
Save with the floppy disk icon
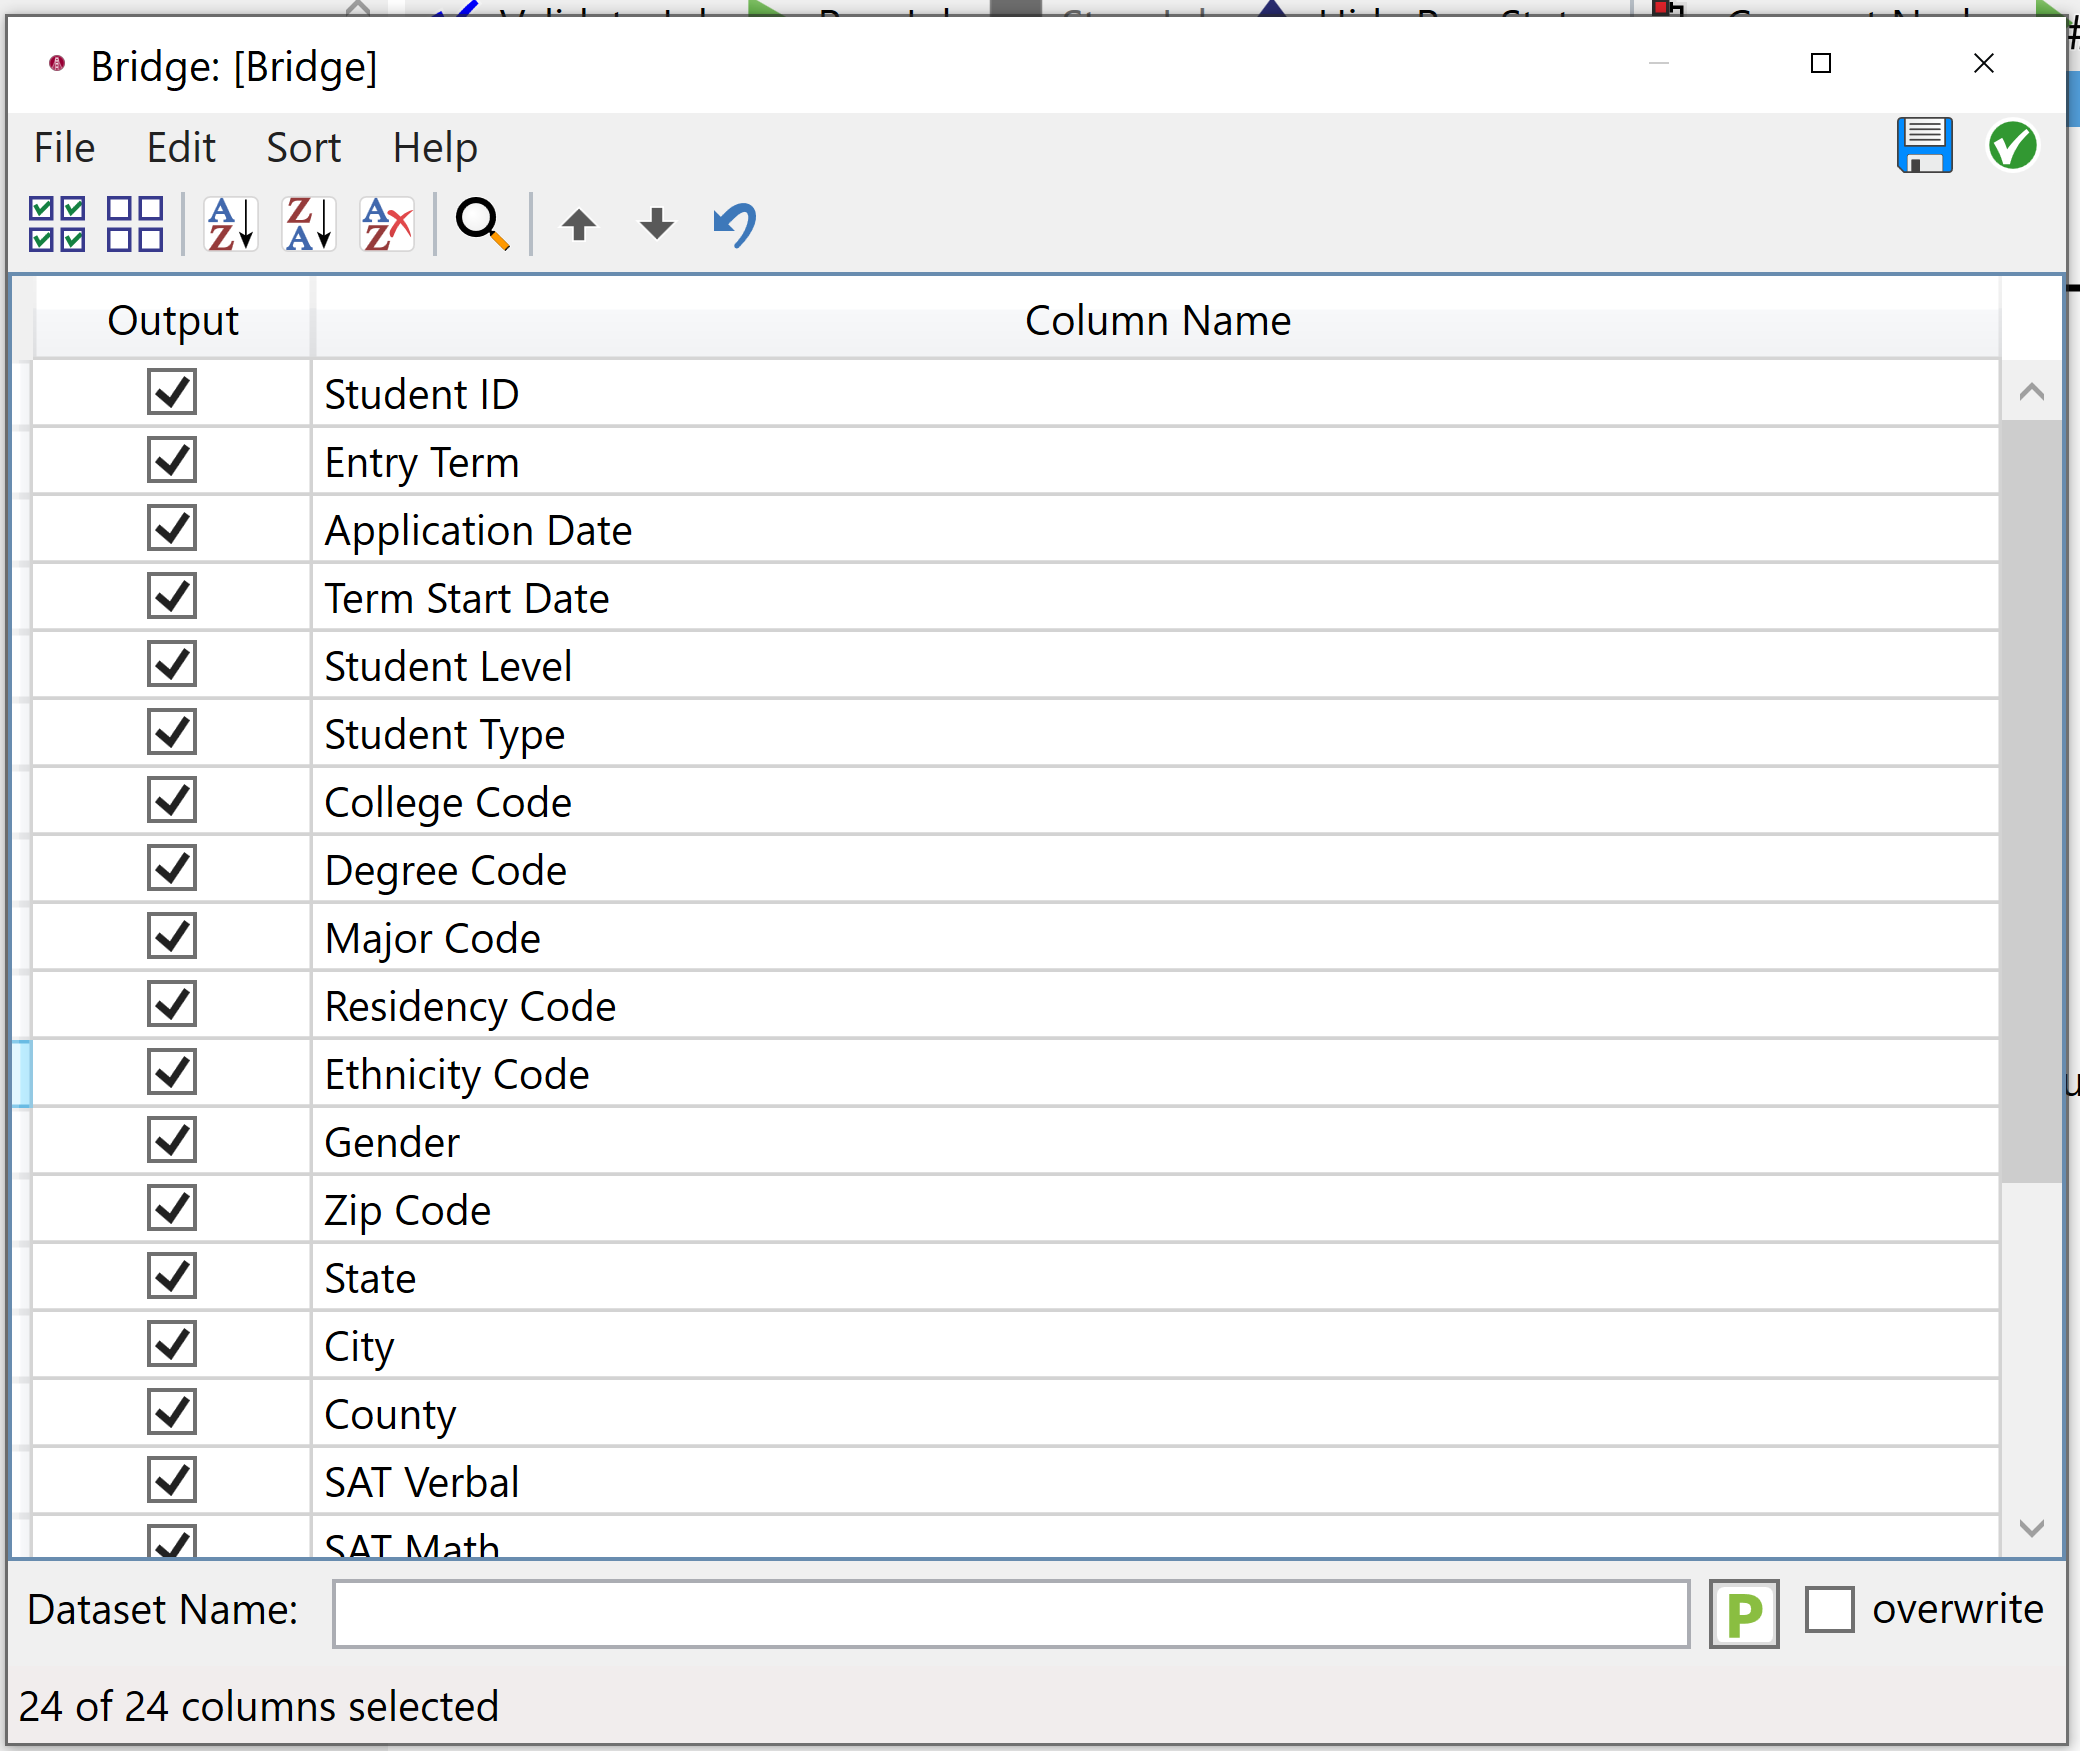tap(1924, 146)
